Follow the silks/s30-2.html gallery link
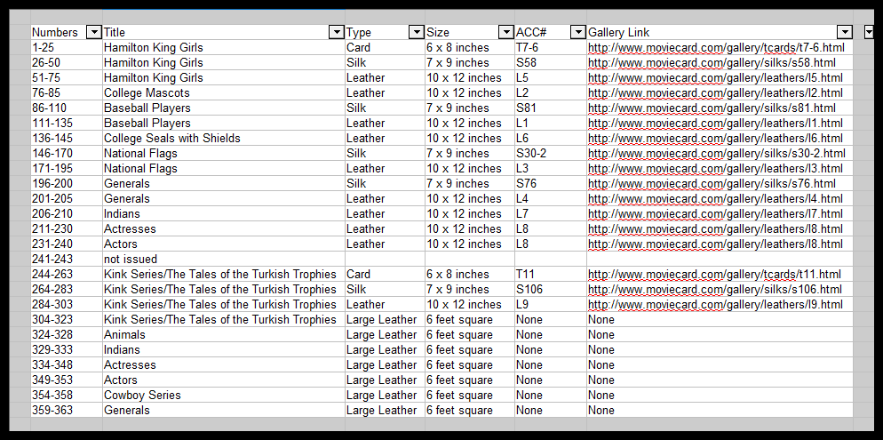 717,153
